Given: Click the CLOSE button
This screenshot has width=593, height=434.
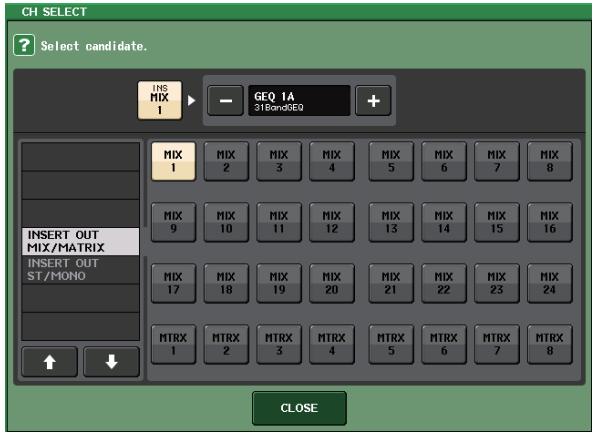Looking at the screenshot, I should 299,408.
